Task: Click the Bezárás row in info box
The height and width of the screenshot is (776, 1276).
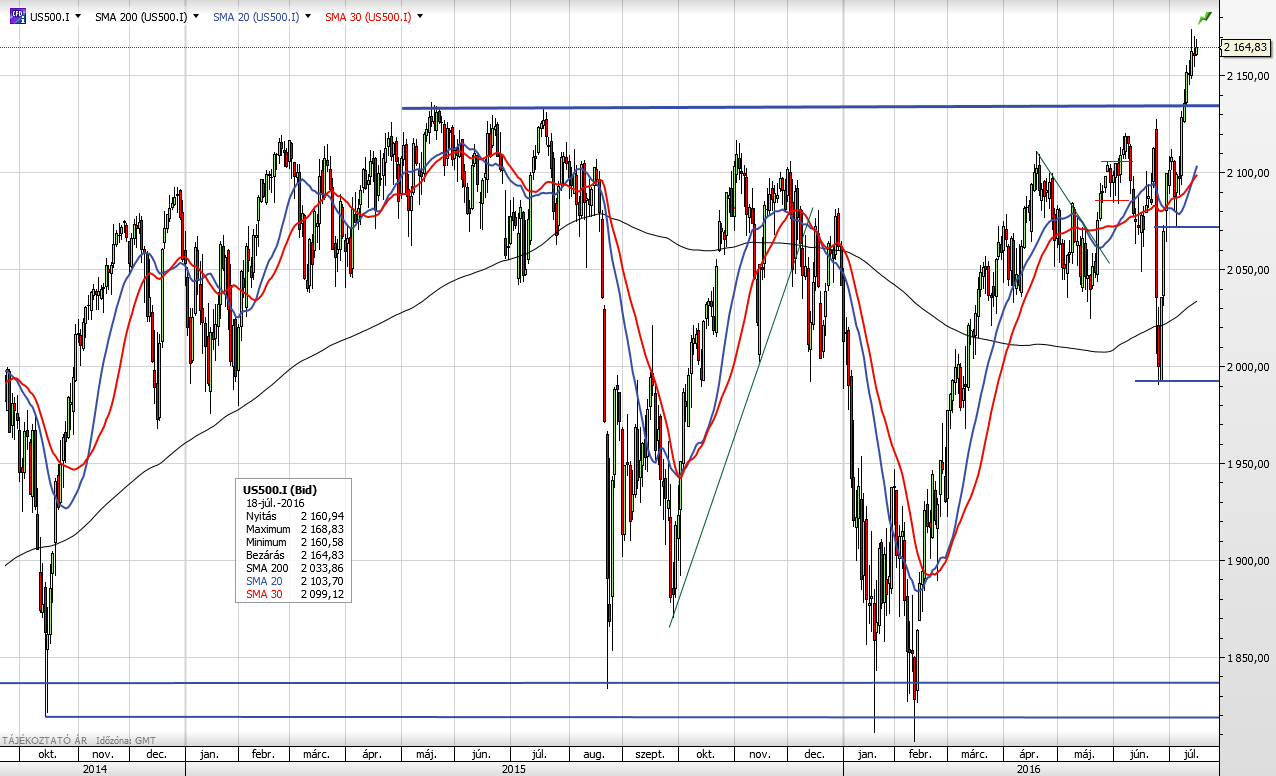Action: (294, 555)
